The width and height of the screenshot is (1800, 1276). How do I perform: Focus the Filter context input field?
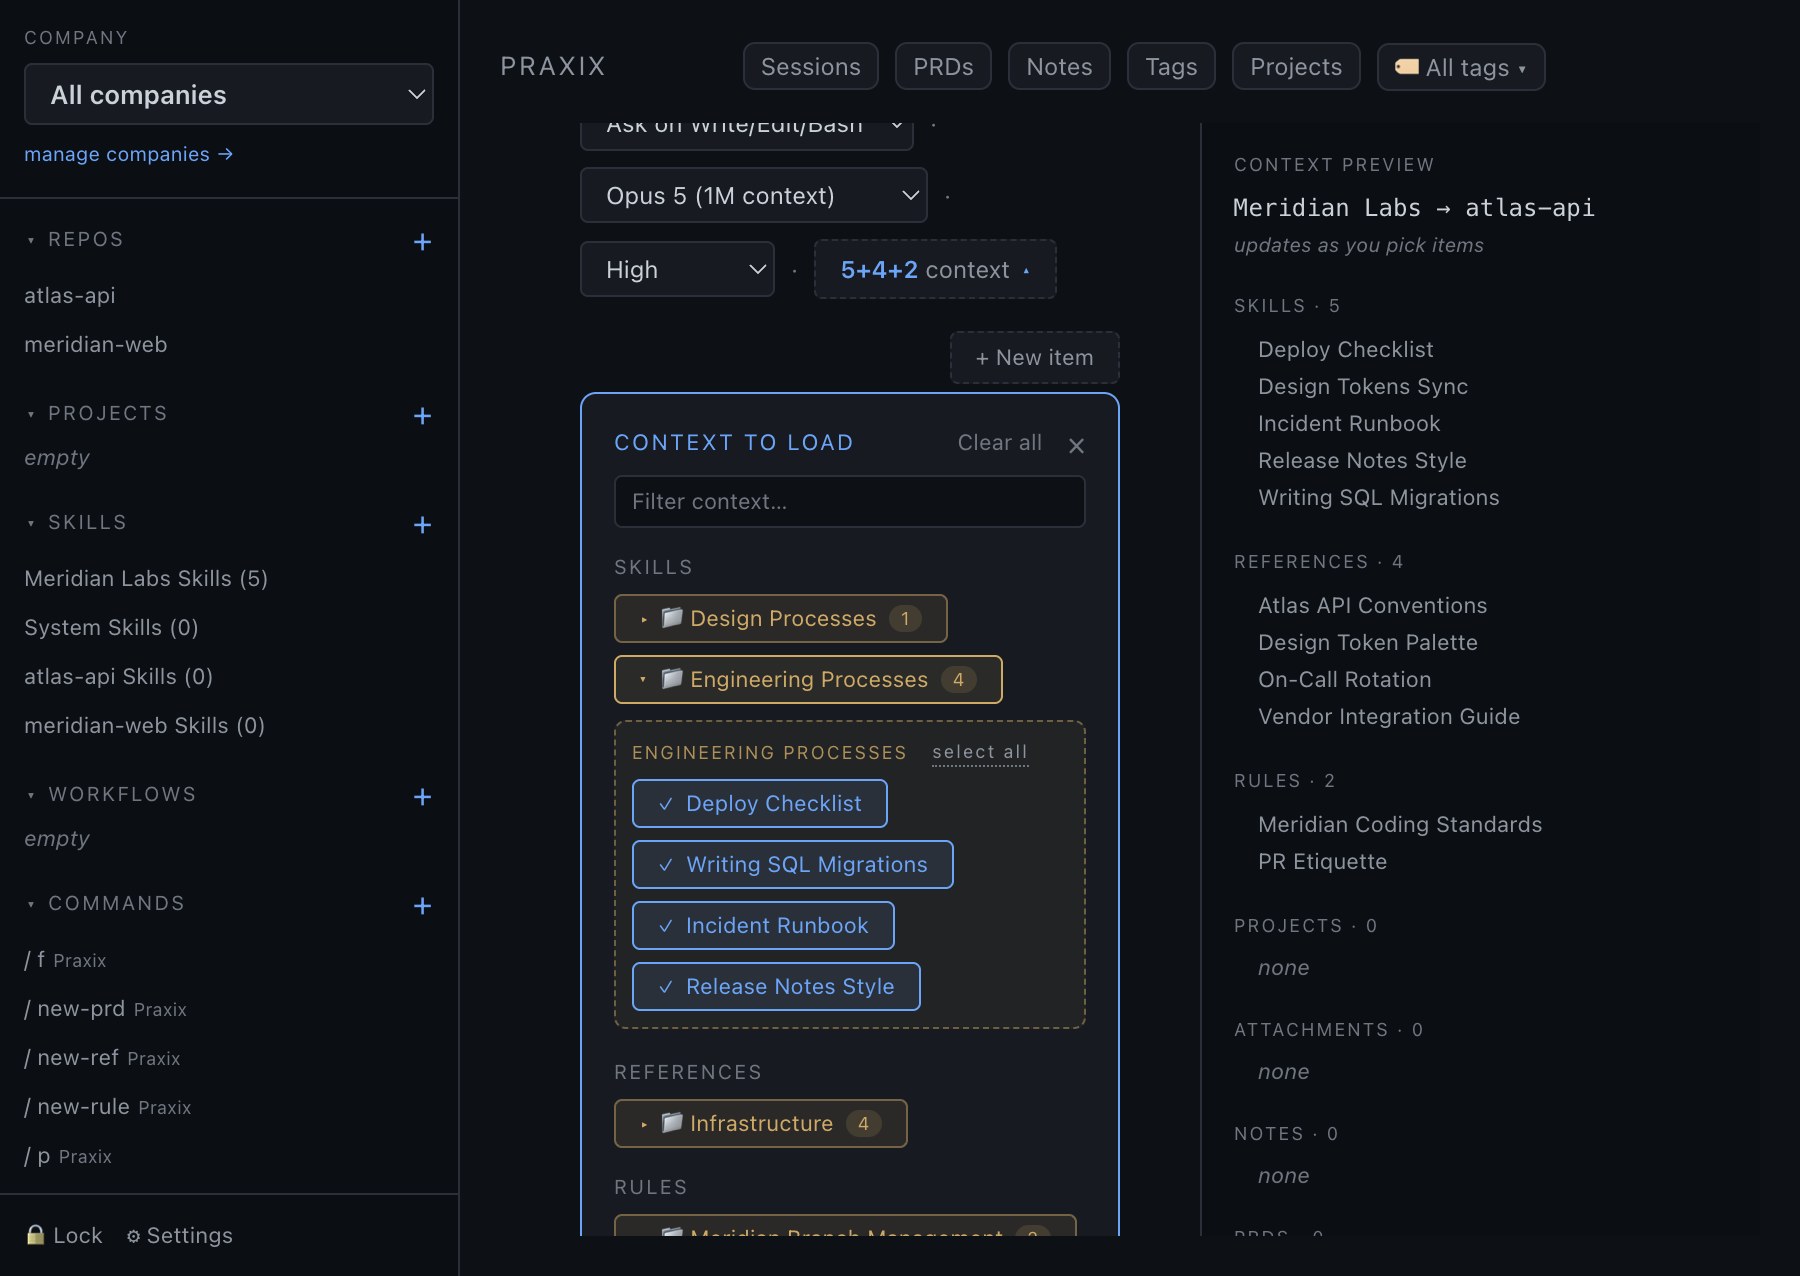click(x=849, y=502)
